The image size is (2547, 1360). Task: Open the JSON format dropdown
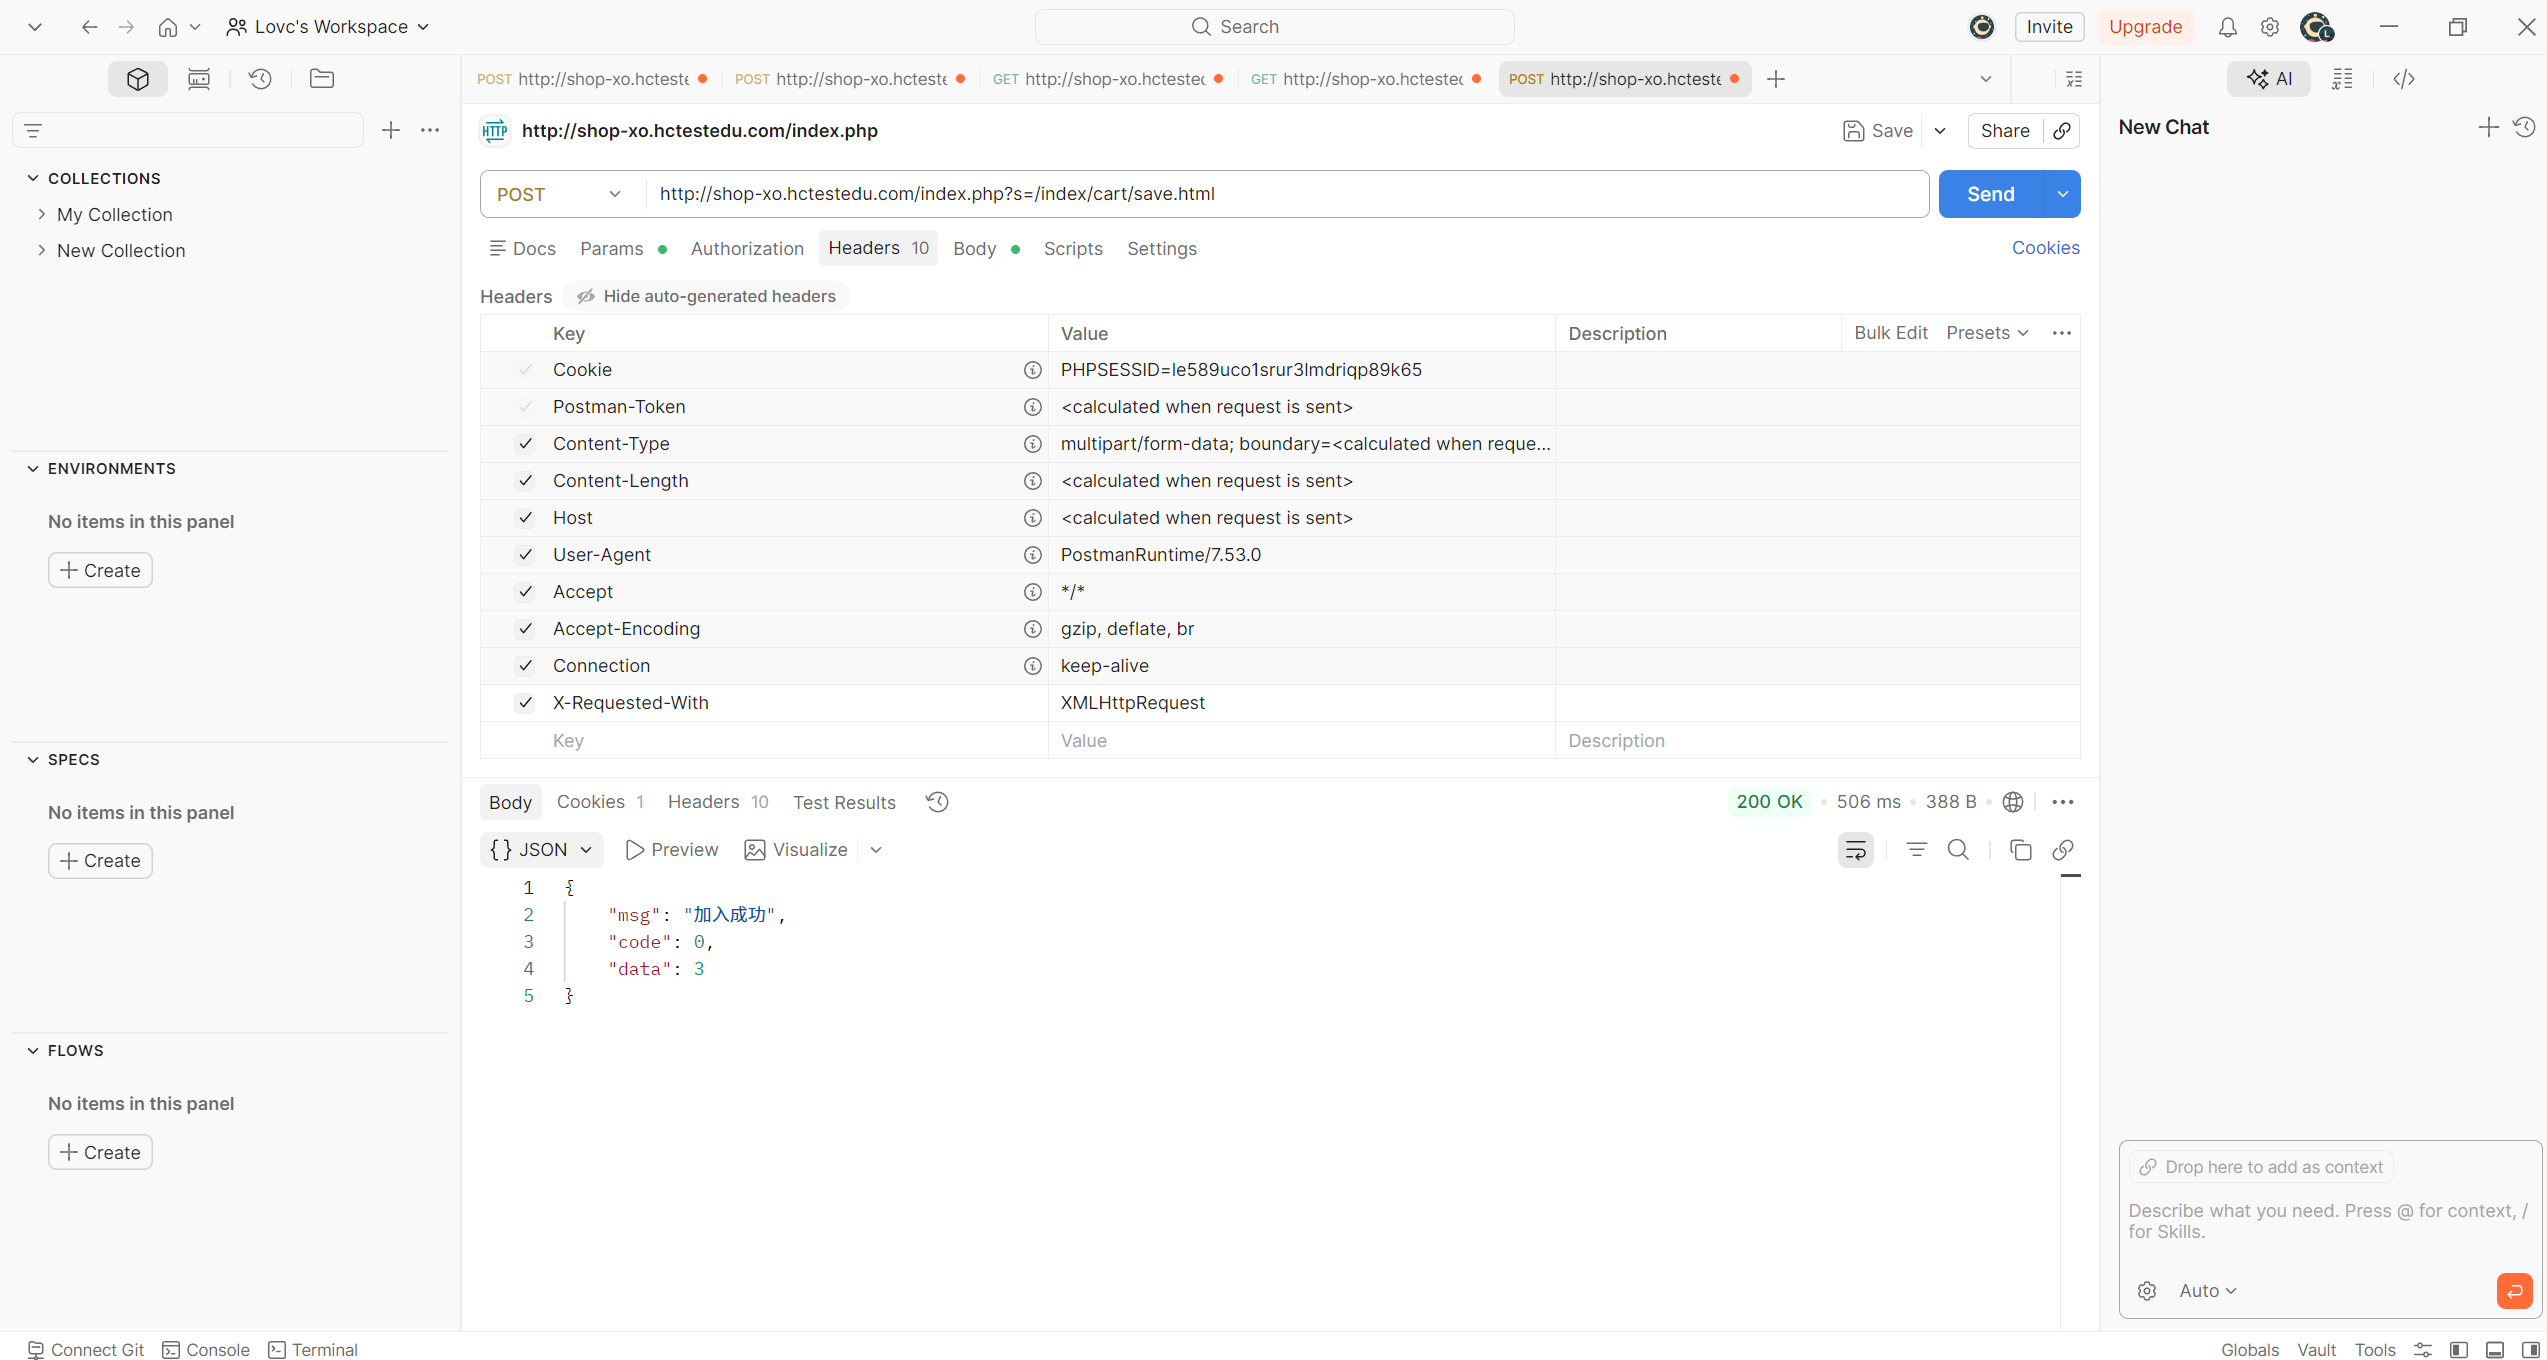click(542, 850)
